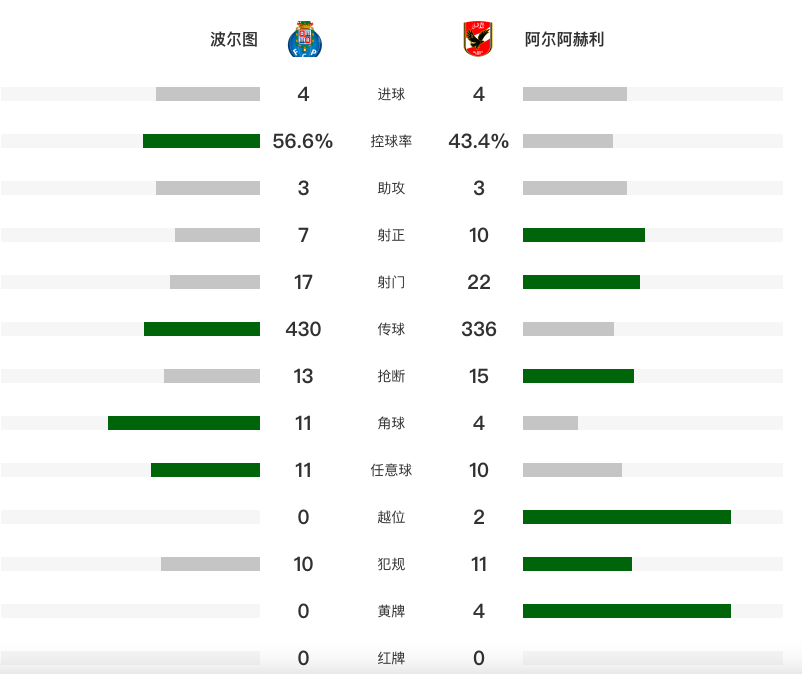
Task: Click Al Ahly's green shots-on-target bar
Action: [x=584, y=235]
